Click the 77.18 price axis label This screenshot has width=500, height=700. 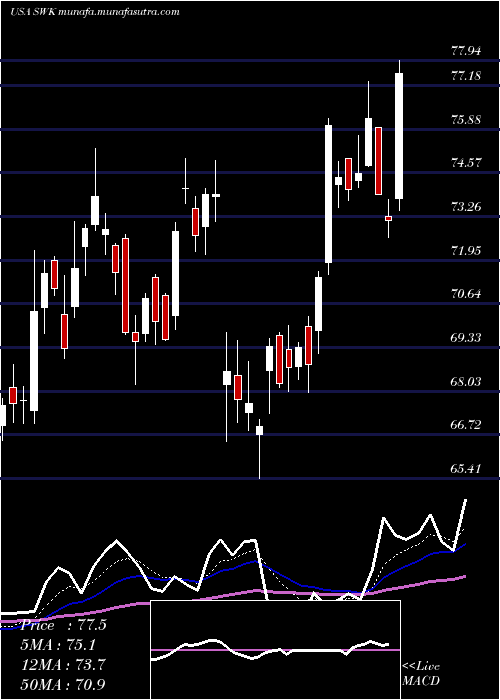[x=466, y=76]
